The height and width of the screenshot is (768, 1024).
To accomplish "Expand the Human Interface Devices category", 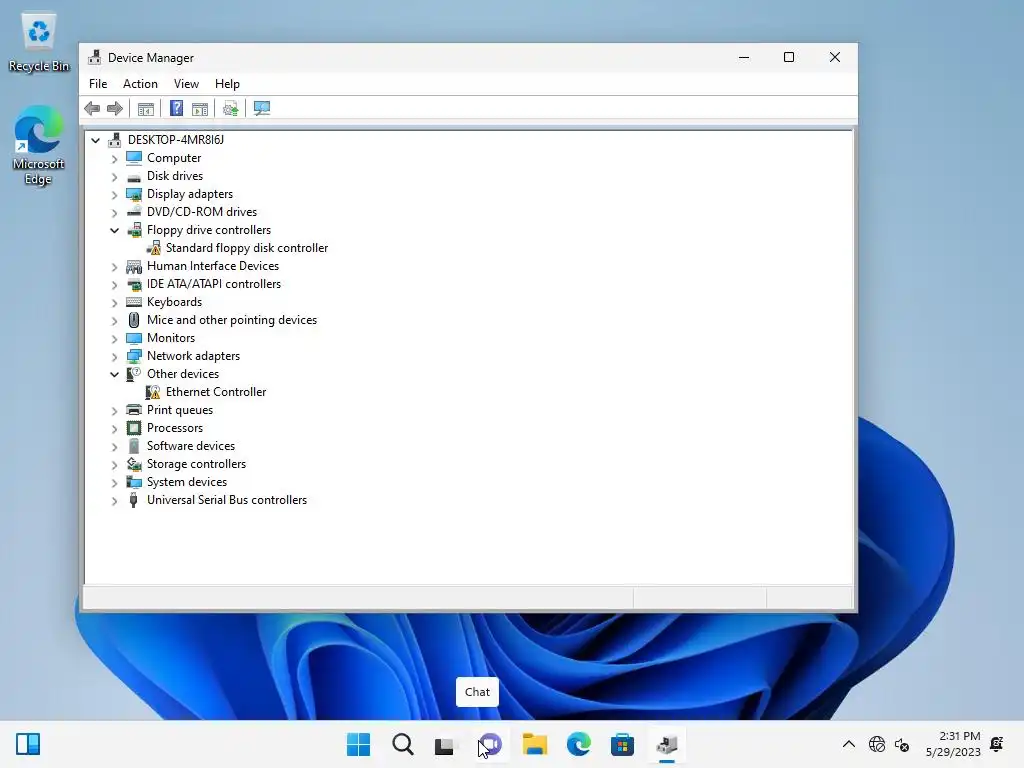I will 114,267.
